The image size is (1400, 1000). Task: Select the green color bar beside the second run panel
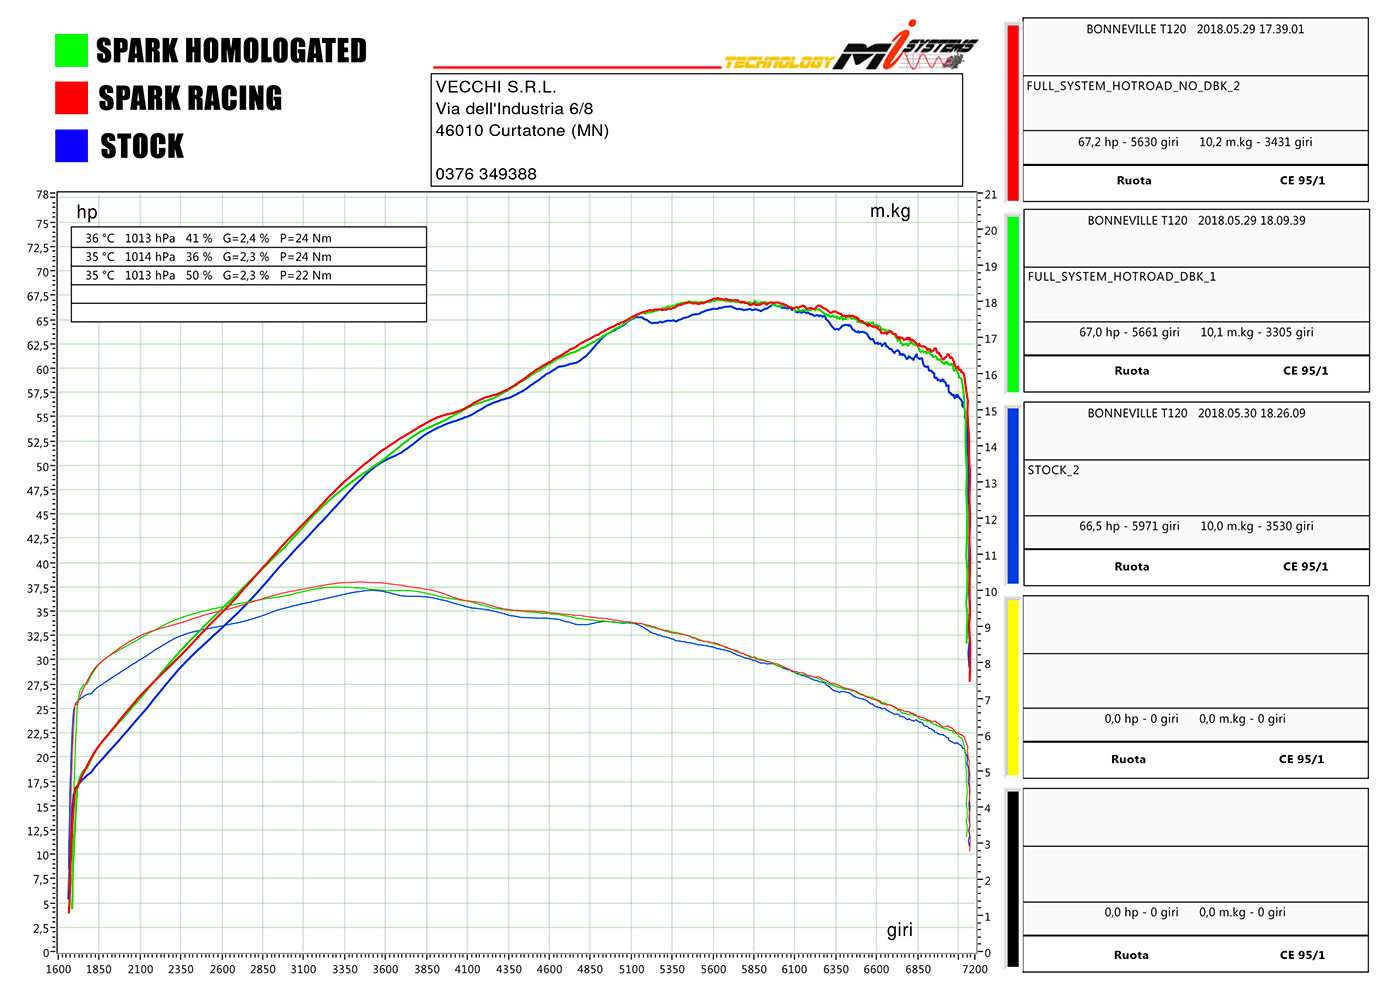pos(1012,303)
